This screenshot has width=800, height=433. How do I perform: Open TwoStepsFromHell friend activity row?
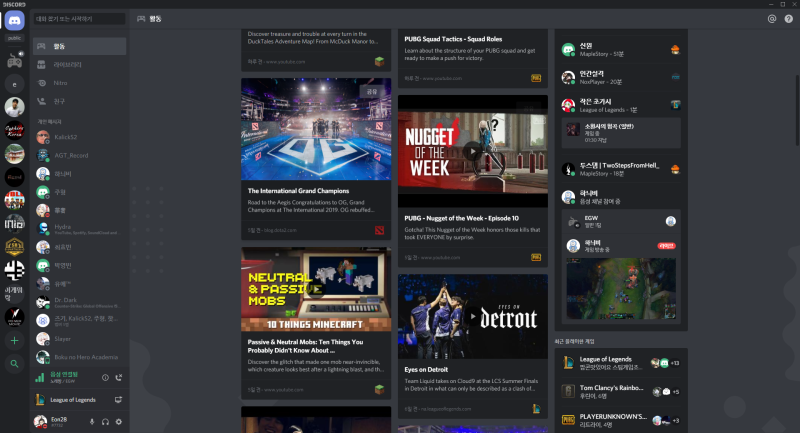point(621,169)
